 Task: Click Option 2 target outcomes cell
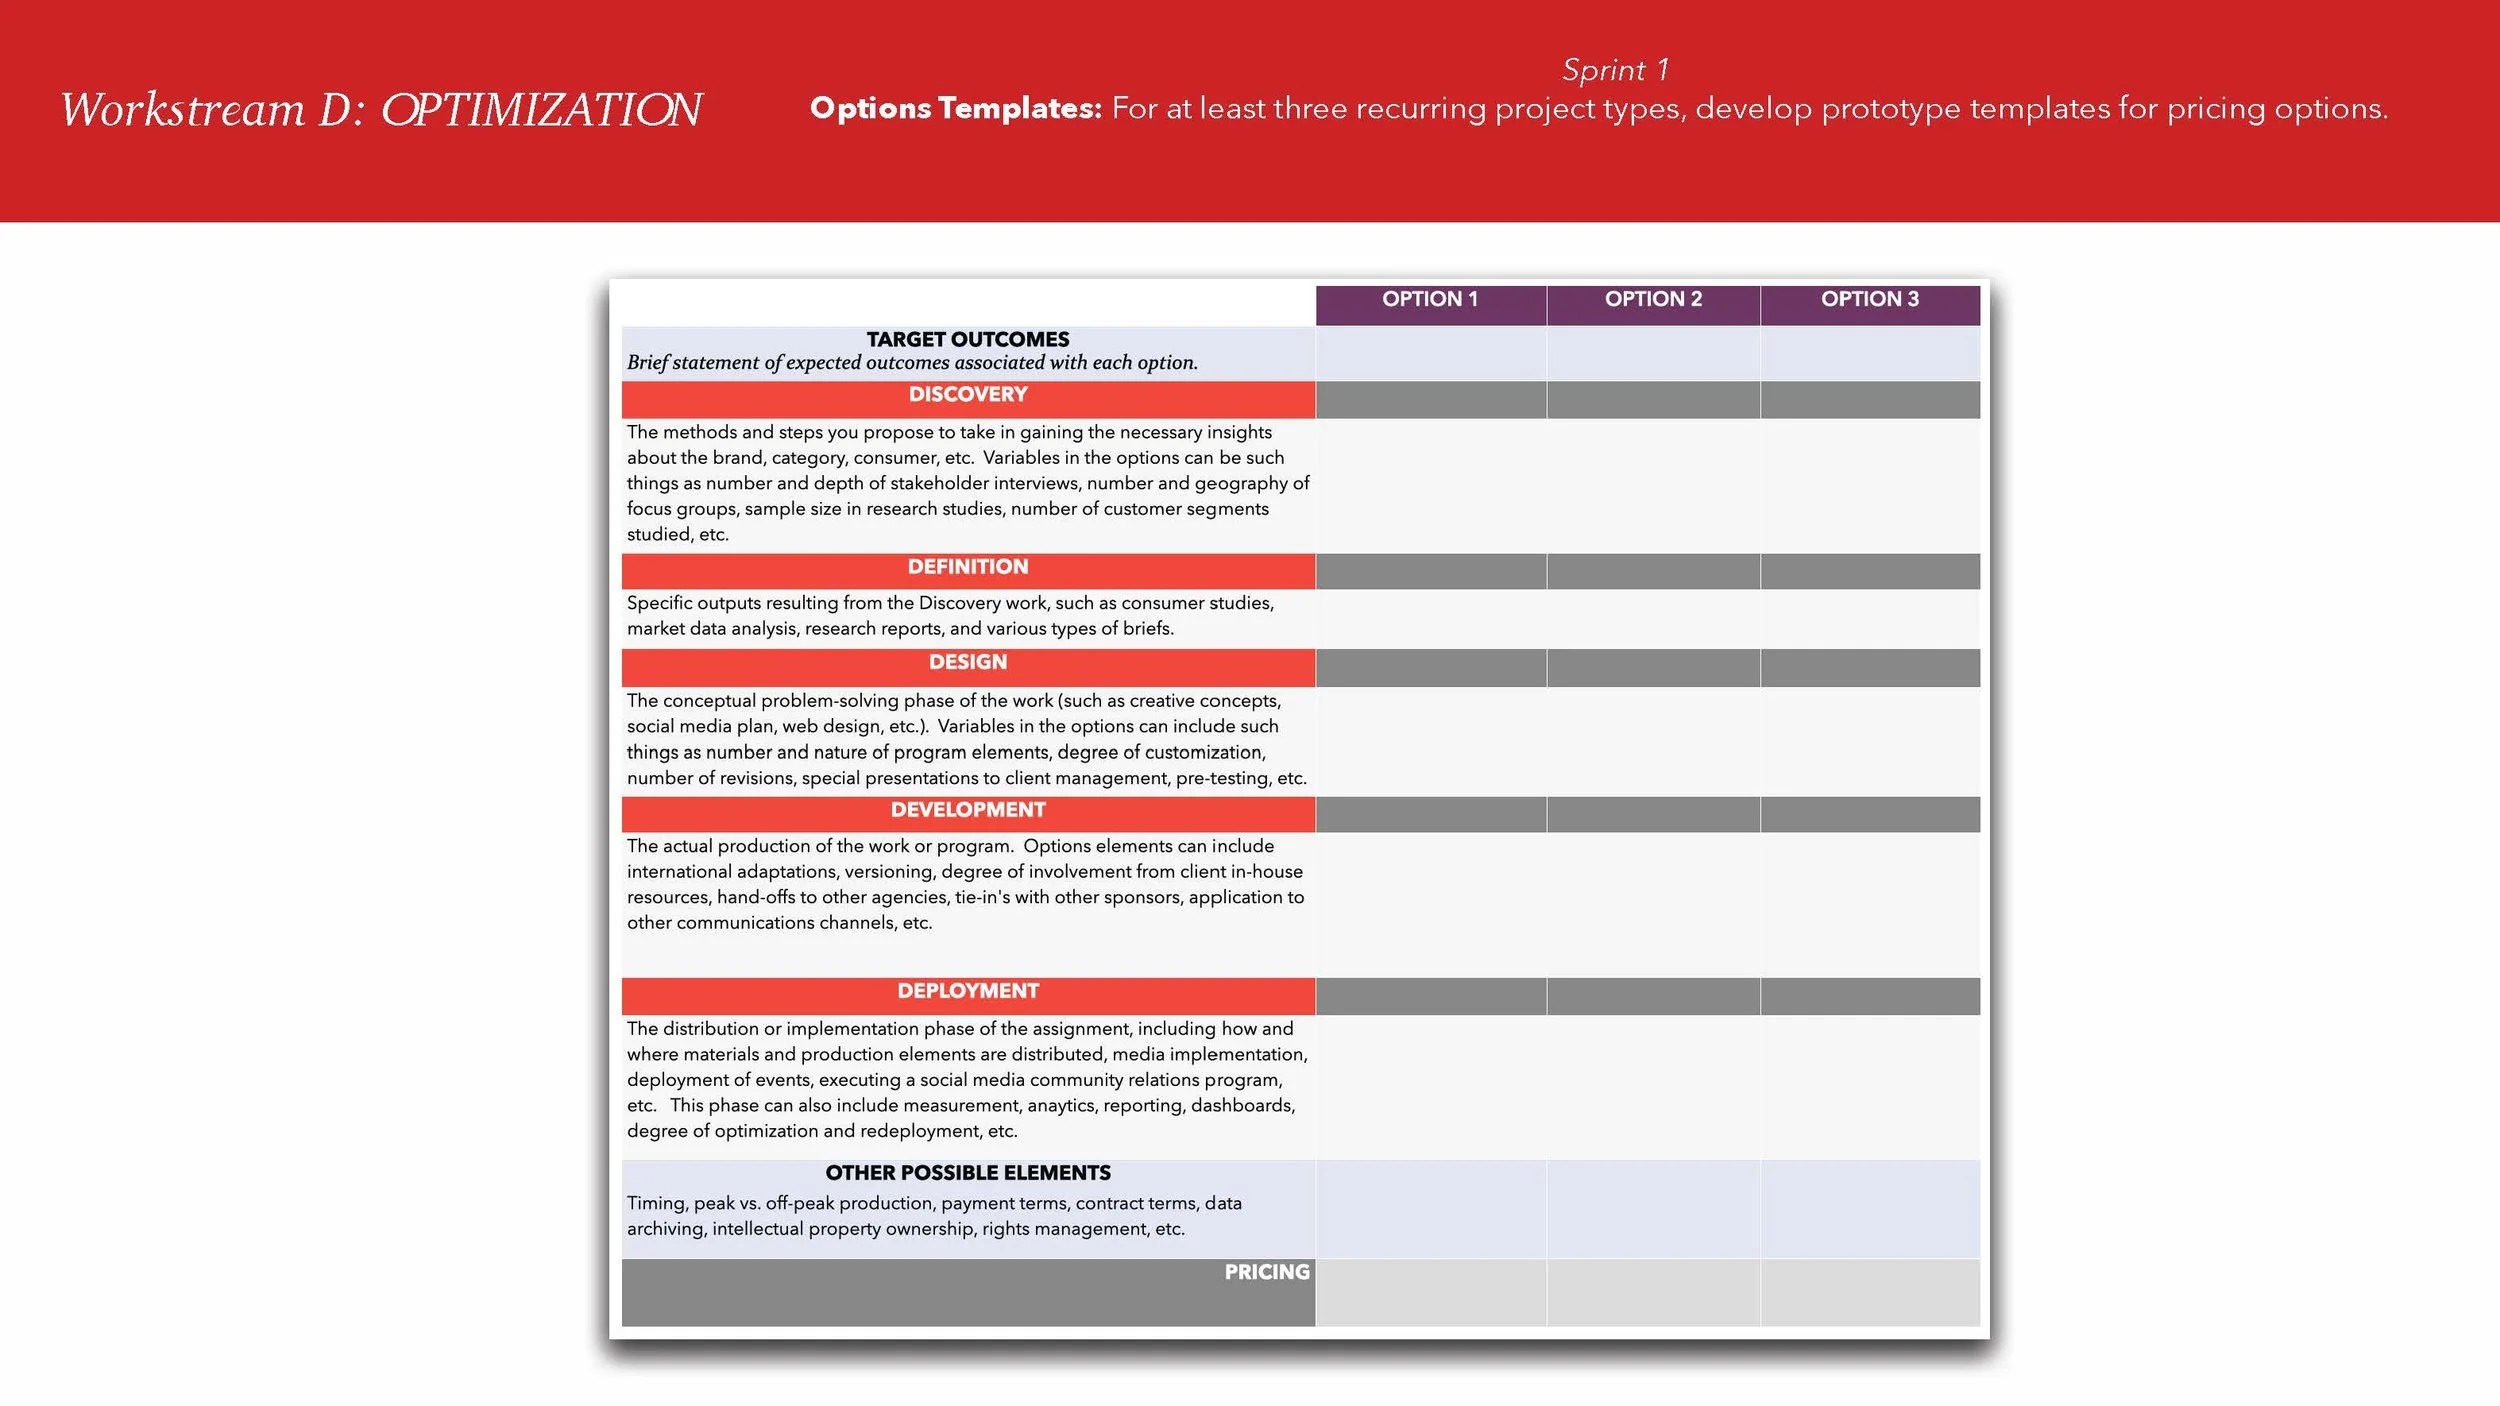(1652, 353)
